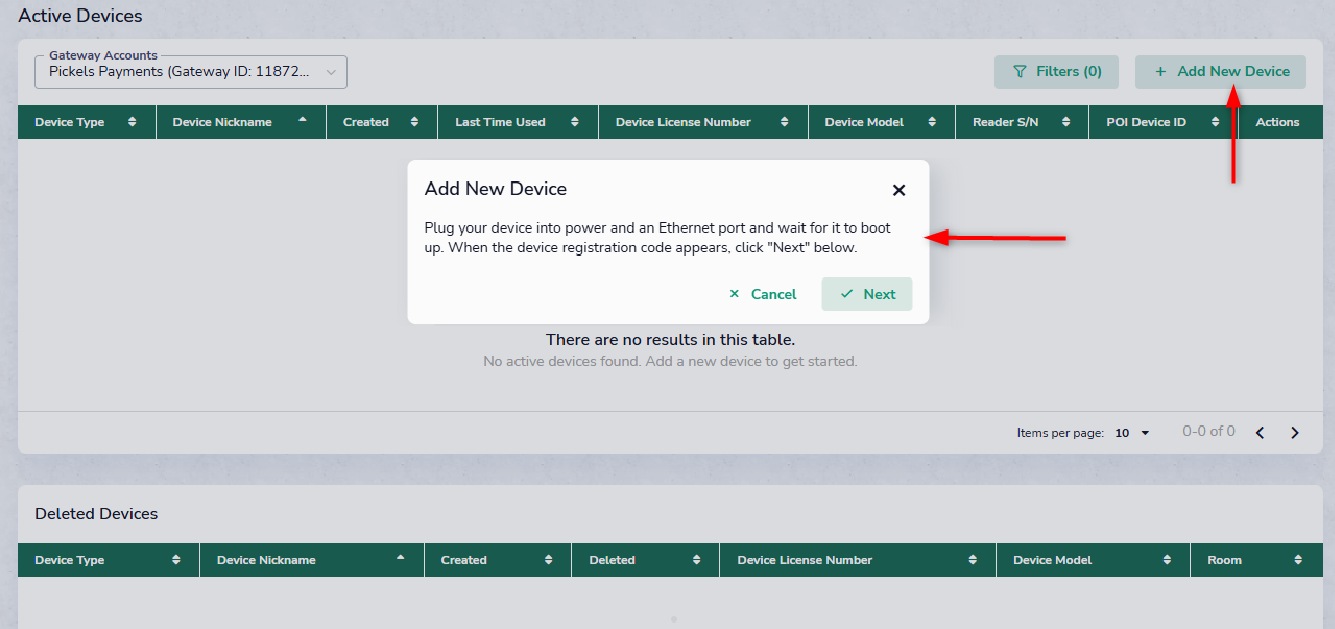Expand the Gateway Accounts dropdown

click(x=191, y=72)
